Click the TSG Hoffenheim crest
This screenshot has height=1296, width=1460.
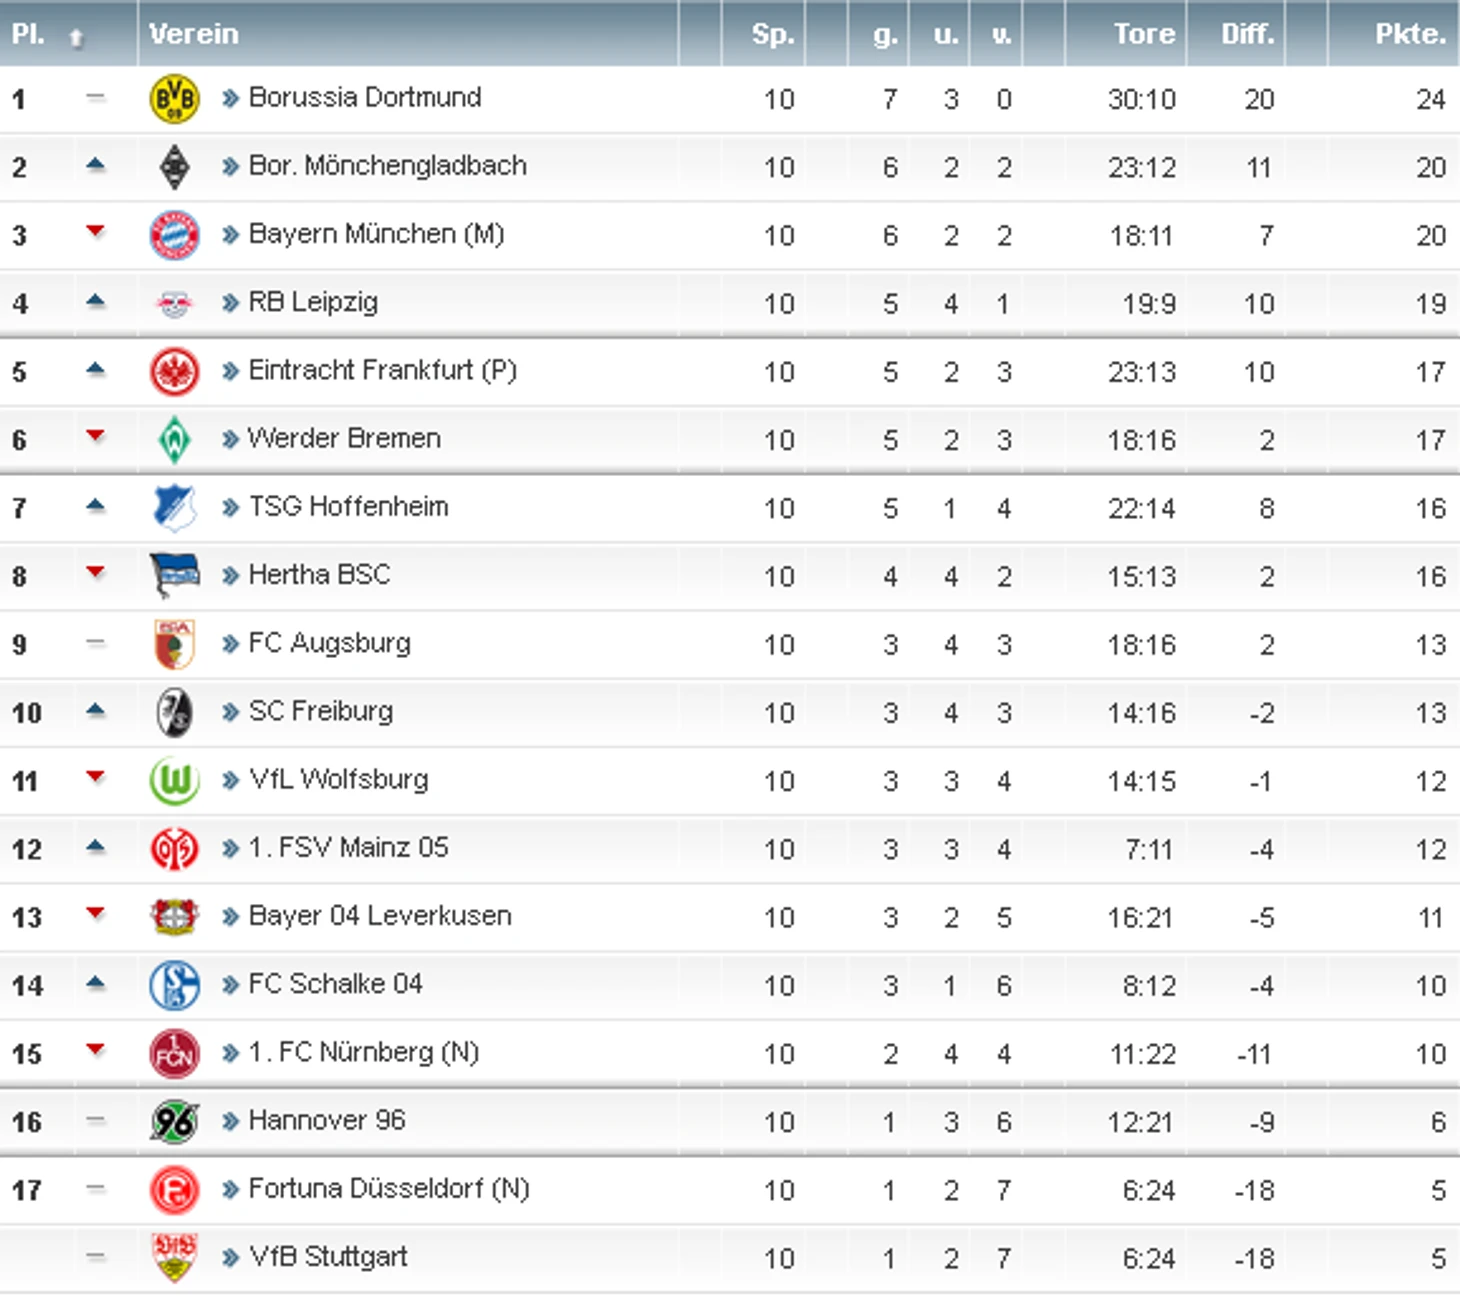(174, 508)
